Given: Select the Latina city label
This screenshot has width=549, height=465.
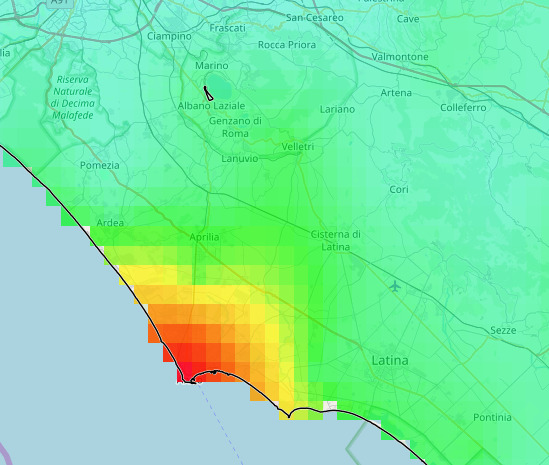Looking at the screenshot, I should pyautogui.click(x=390, y=360).
